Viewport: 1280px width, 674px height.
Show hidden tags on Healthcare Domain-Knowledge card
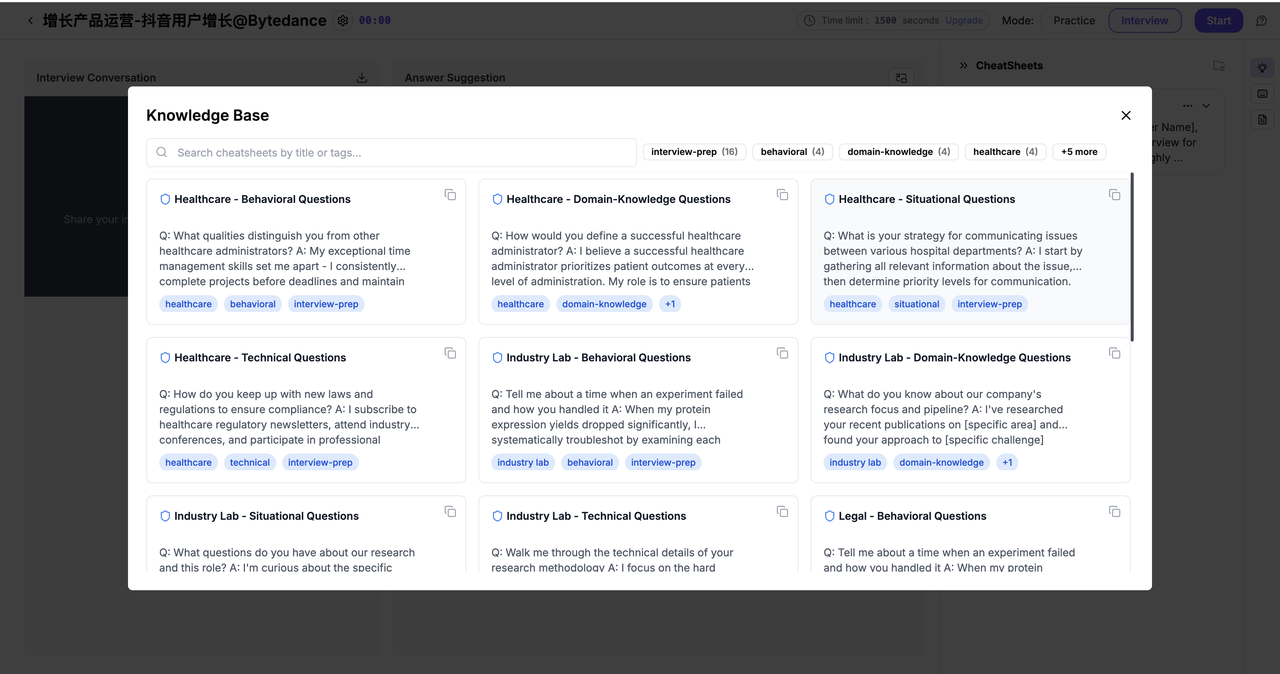click(x=670, y=304)
